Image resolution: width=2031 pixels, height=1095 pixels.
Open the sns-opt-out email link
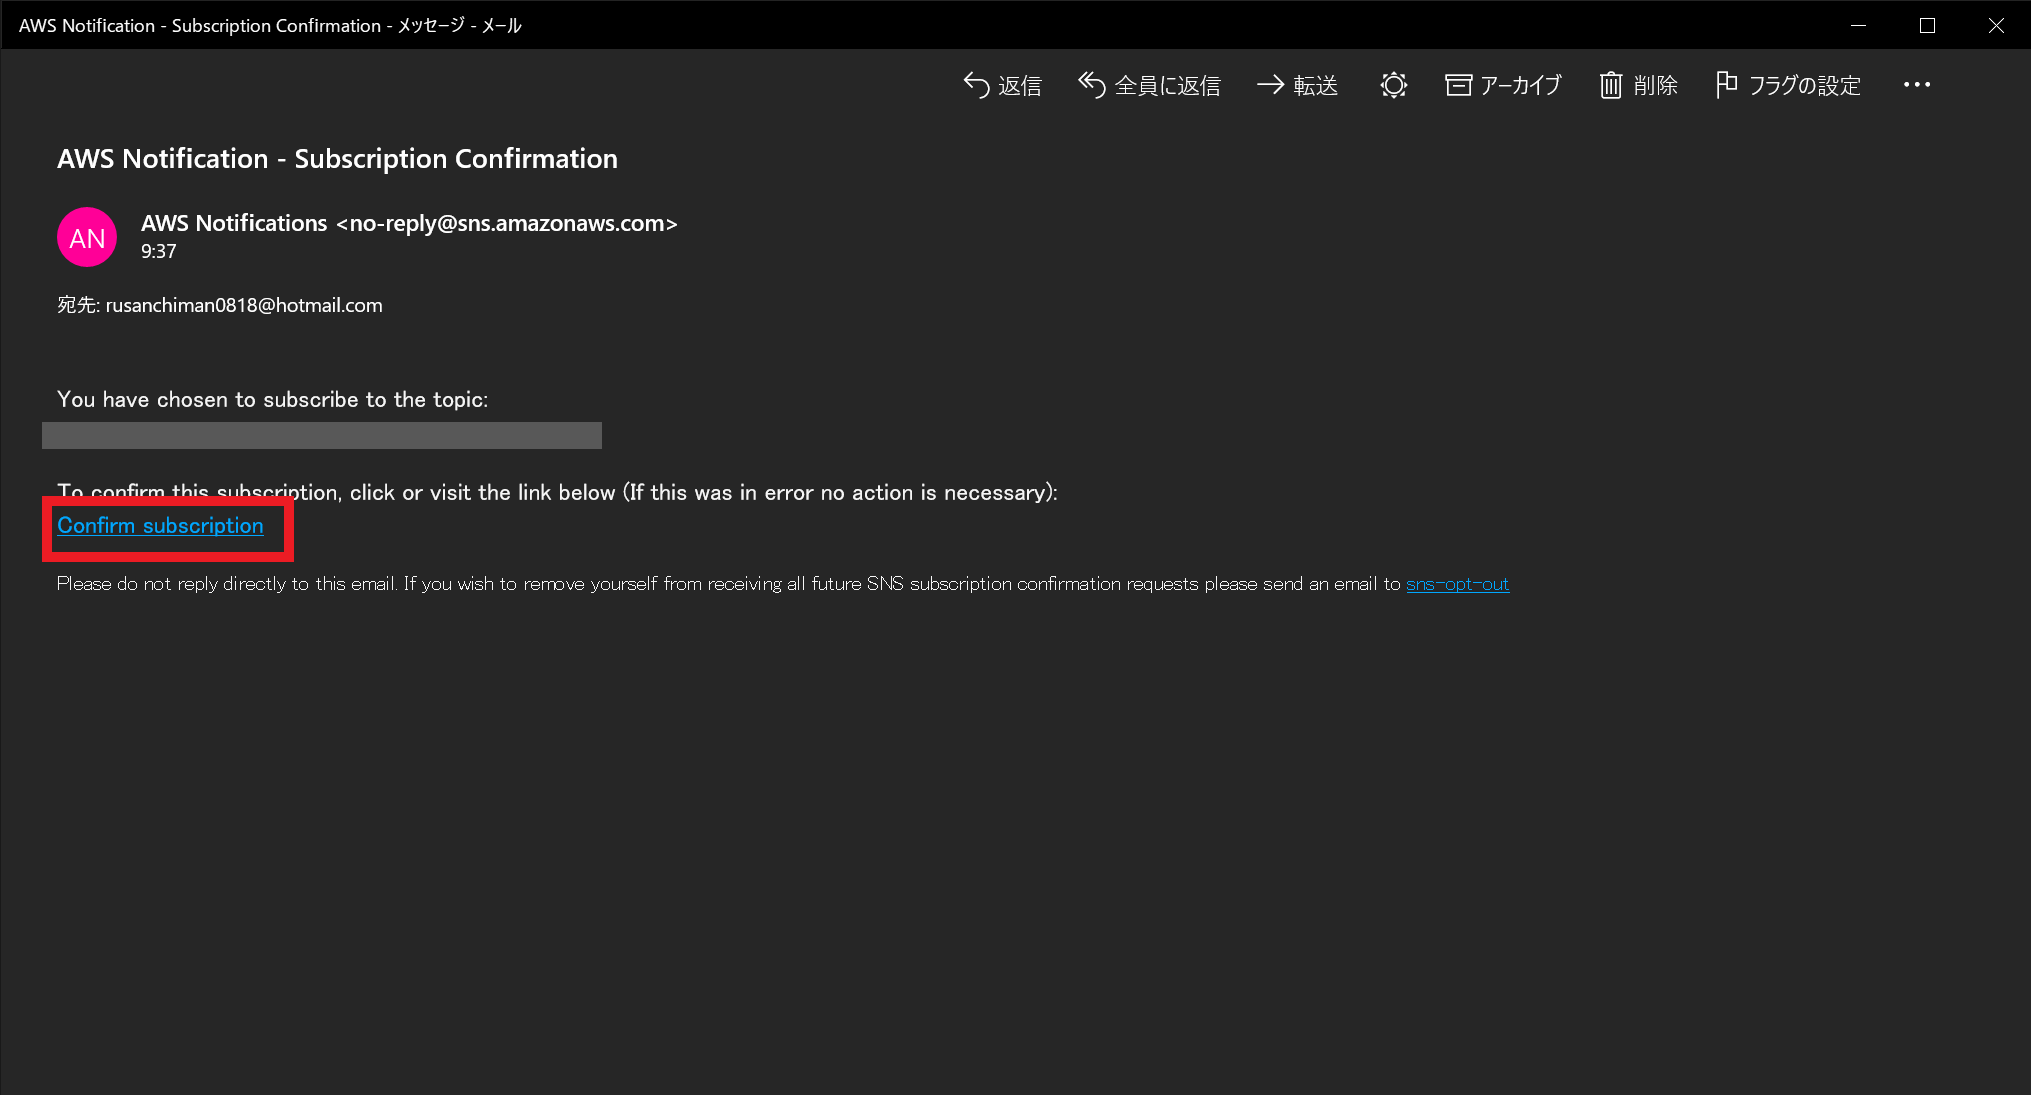click(x=1457, y=584)
